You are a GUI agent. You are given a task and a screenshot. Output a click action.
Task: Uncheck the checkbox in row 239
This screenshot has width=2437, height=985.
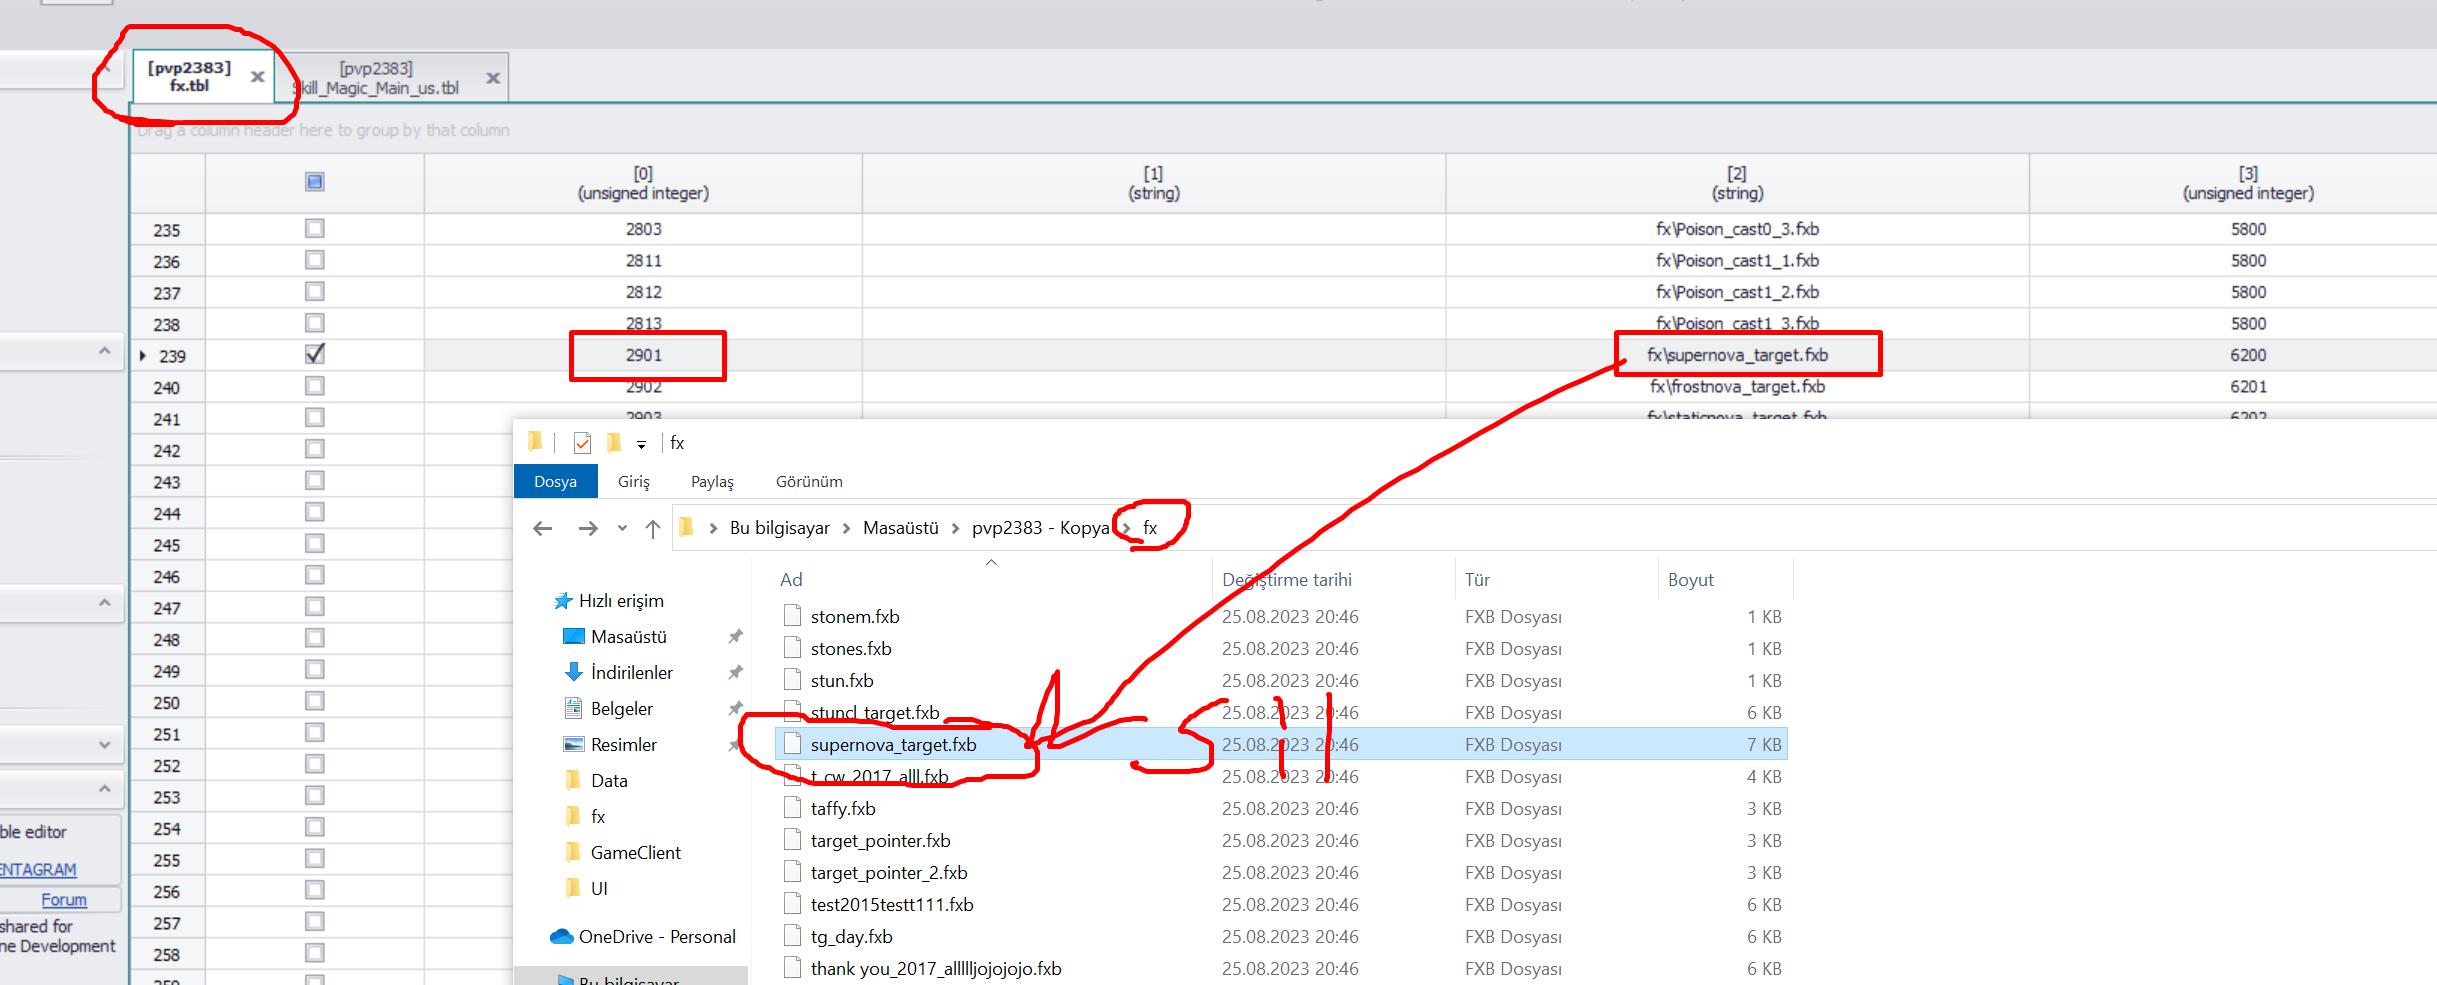[x=315, y=354]
